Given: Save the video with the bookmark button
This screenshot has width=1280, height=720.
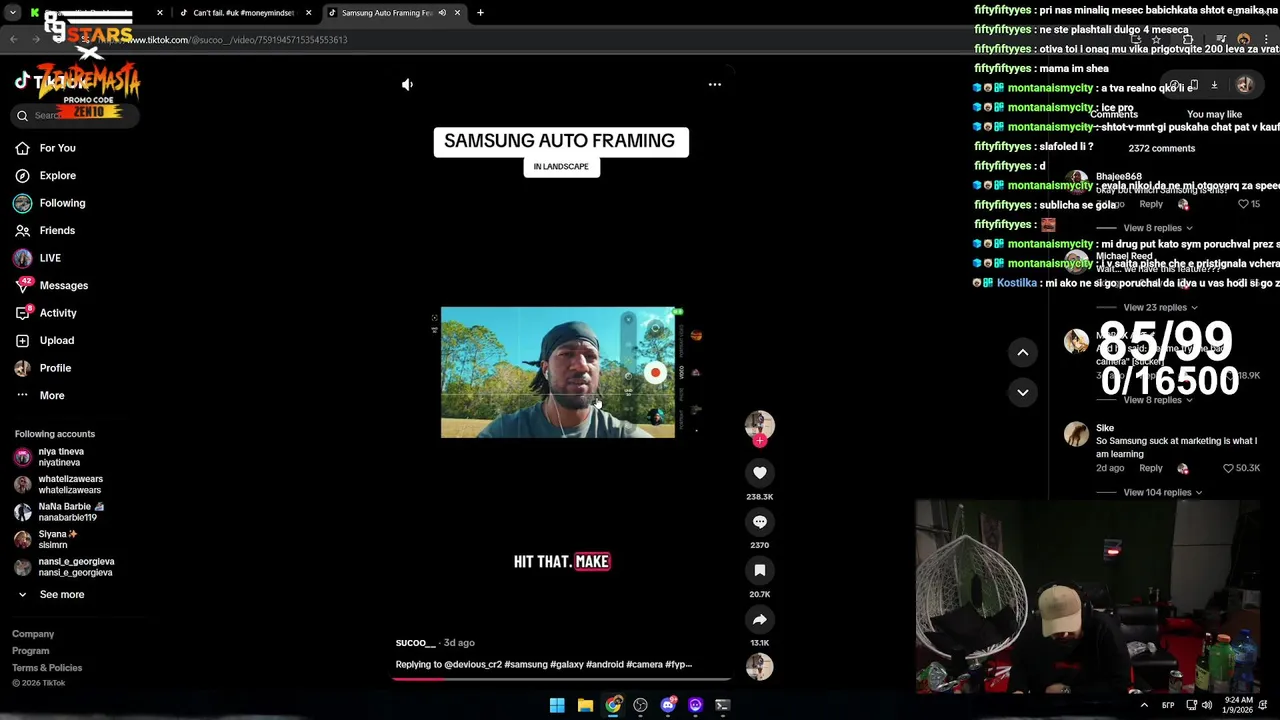Looking at the screenshot, I should click(x=760, y=570).
